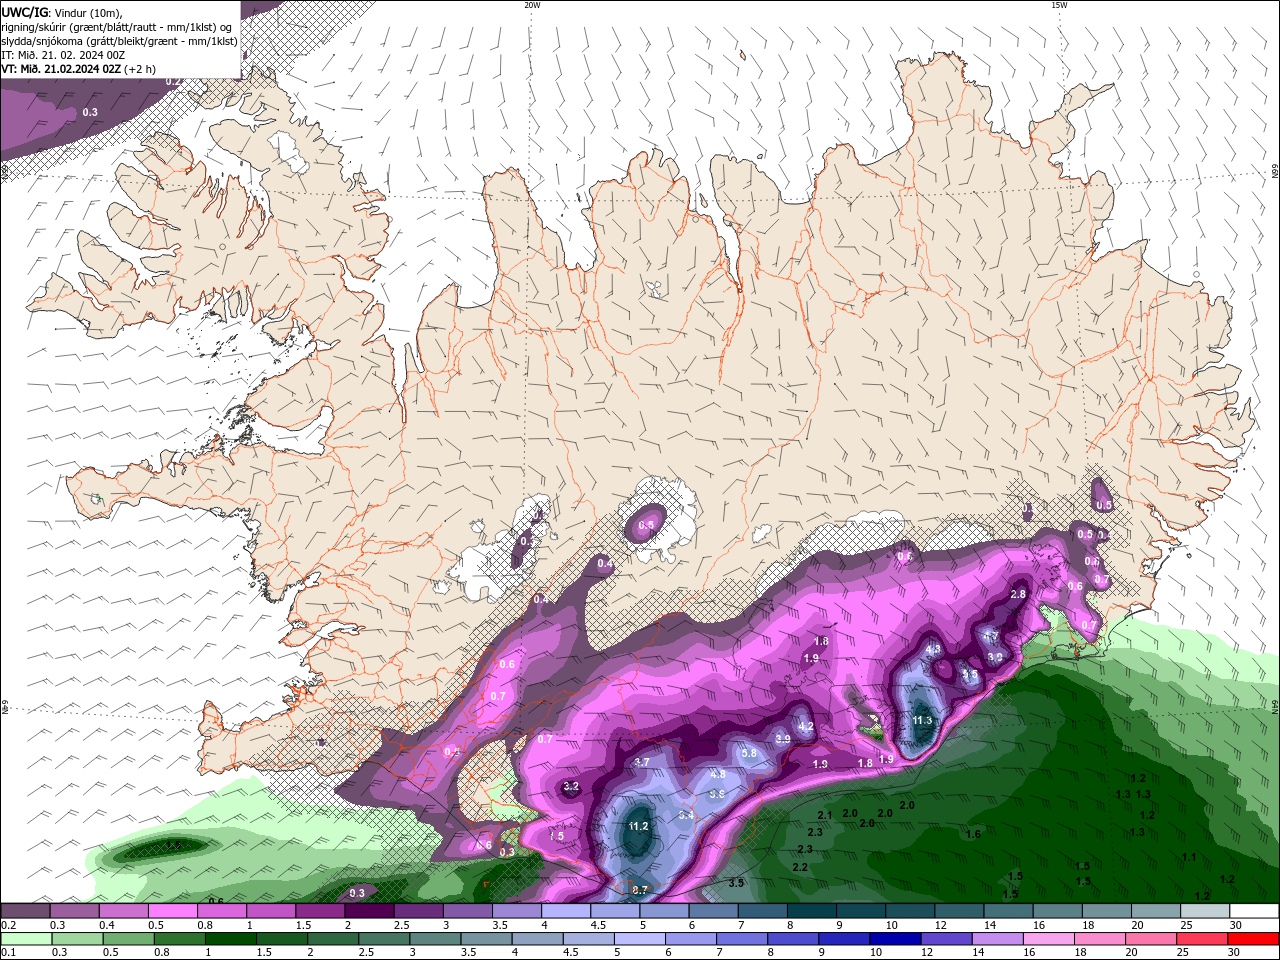
Task: Click the UWC/IG title text
Action: [26, 12]
